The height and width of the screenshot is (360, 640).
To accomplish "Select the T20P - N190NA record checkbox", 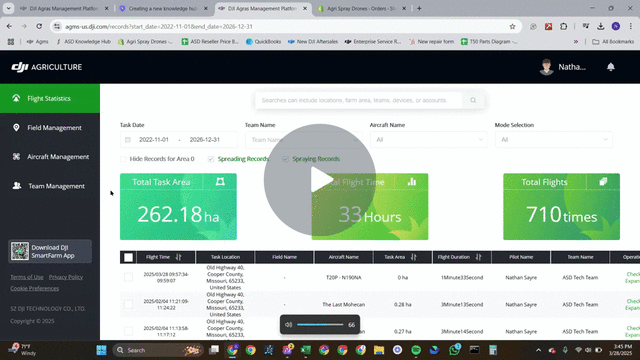I will coord(129,278).
